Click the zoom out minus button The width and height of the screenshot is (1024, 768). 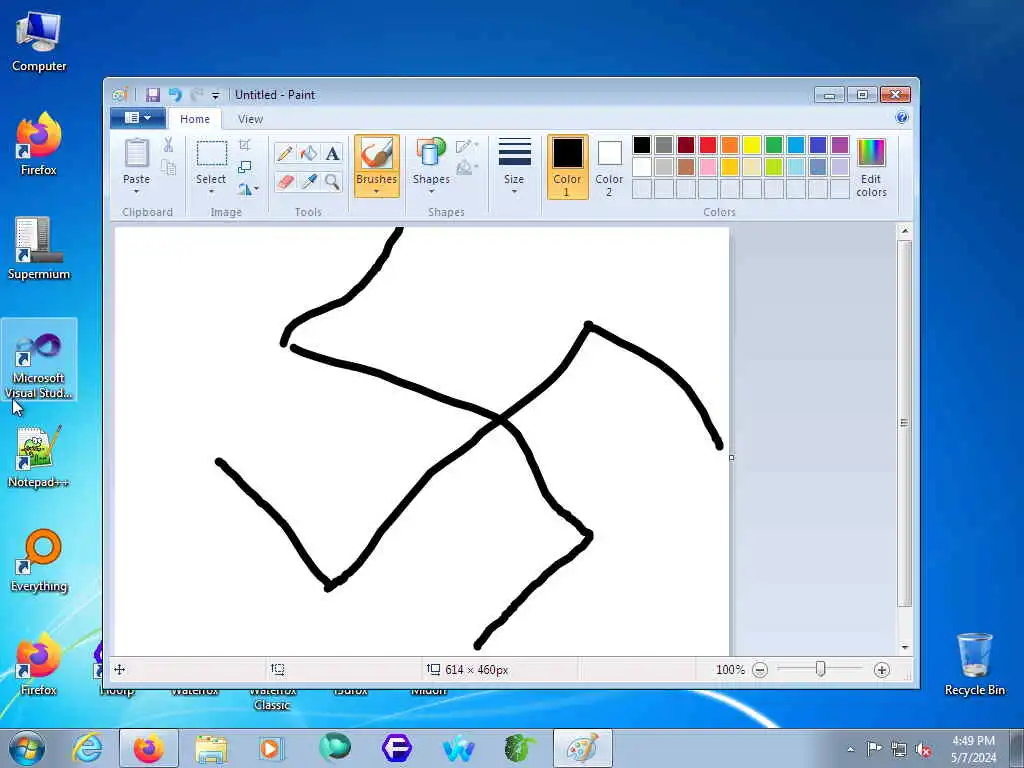point(760,670)
